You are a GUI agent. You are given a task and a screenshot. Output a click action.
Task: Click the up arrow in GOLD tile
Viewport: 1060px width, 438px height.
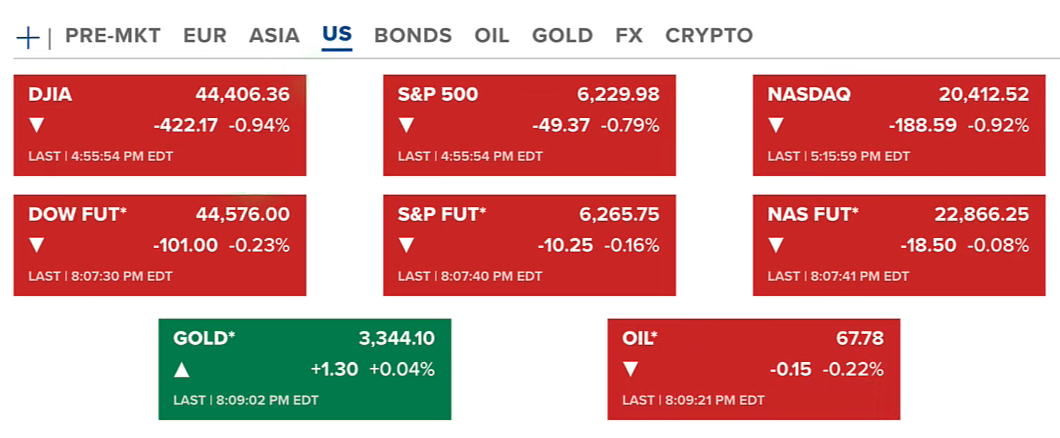click(182, 370)
